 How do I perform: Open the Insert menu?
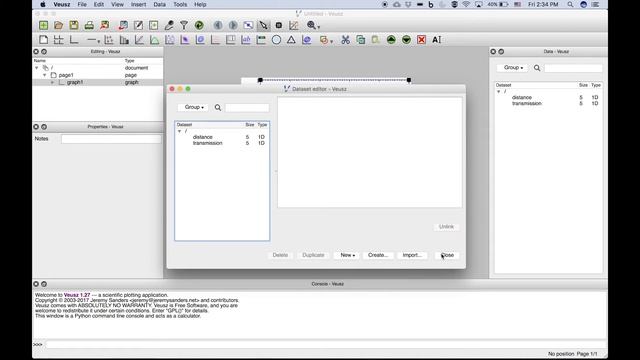click(138, 4)
